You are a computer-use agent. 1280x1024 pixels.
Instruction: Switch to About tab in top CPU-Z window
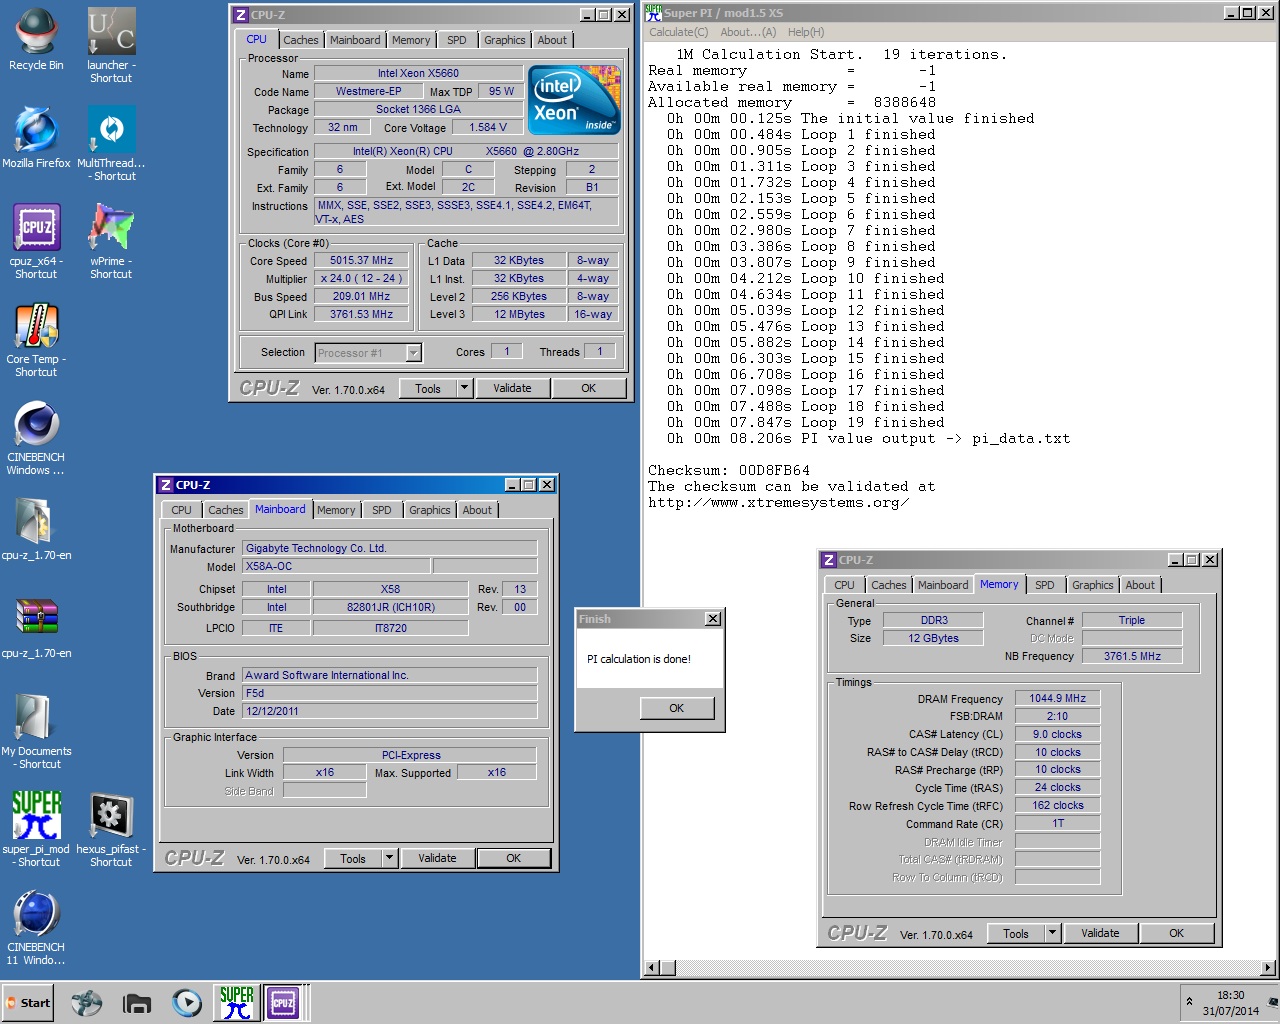[x=552, y=40]
